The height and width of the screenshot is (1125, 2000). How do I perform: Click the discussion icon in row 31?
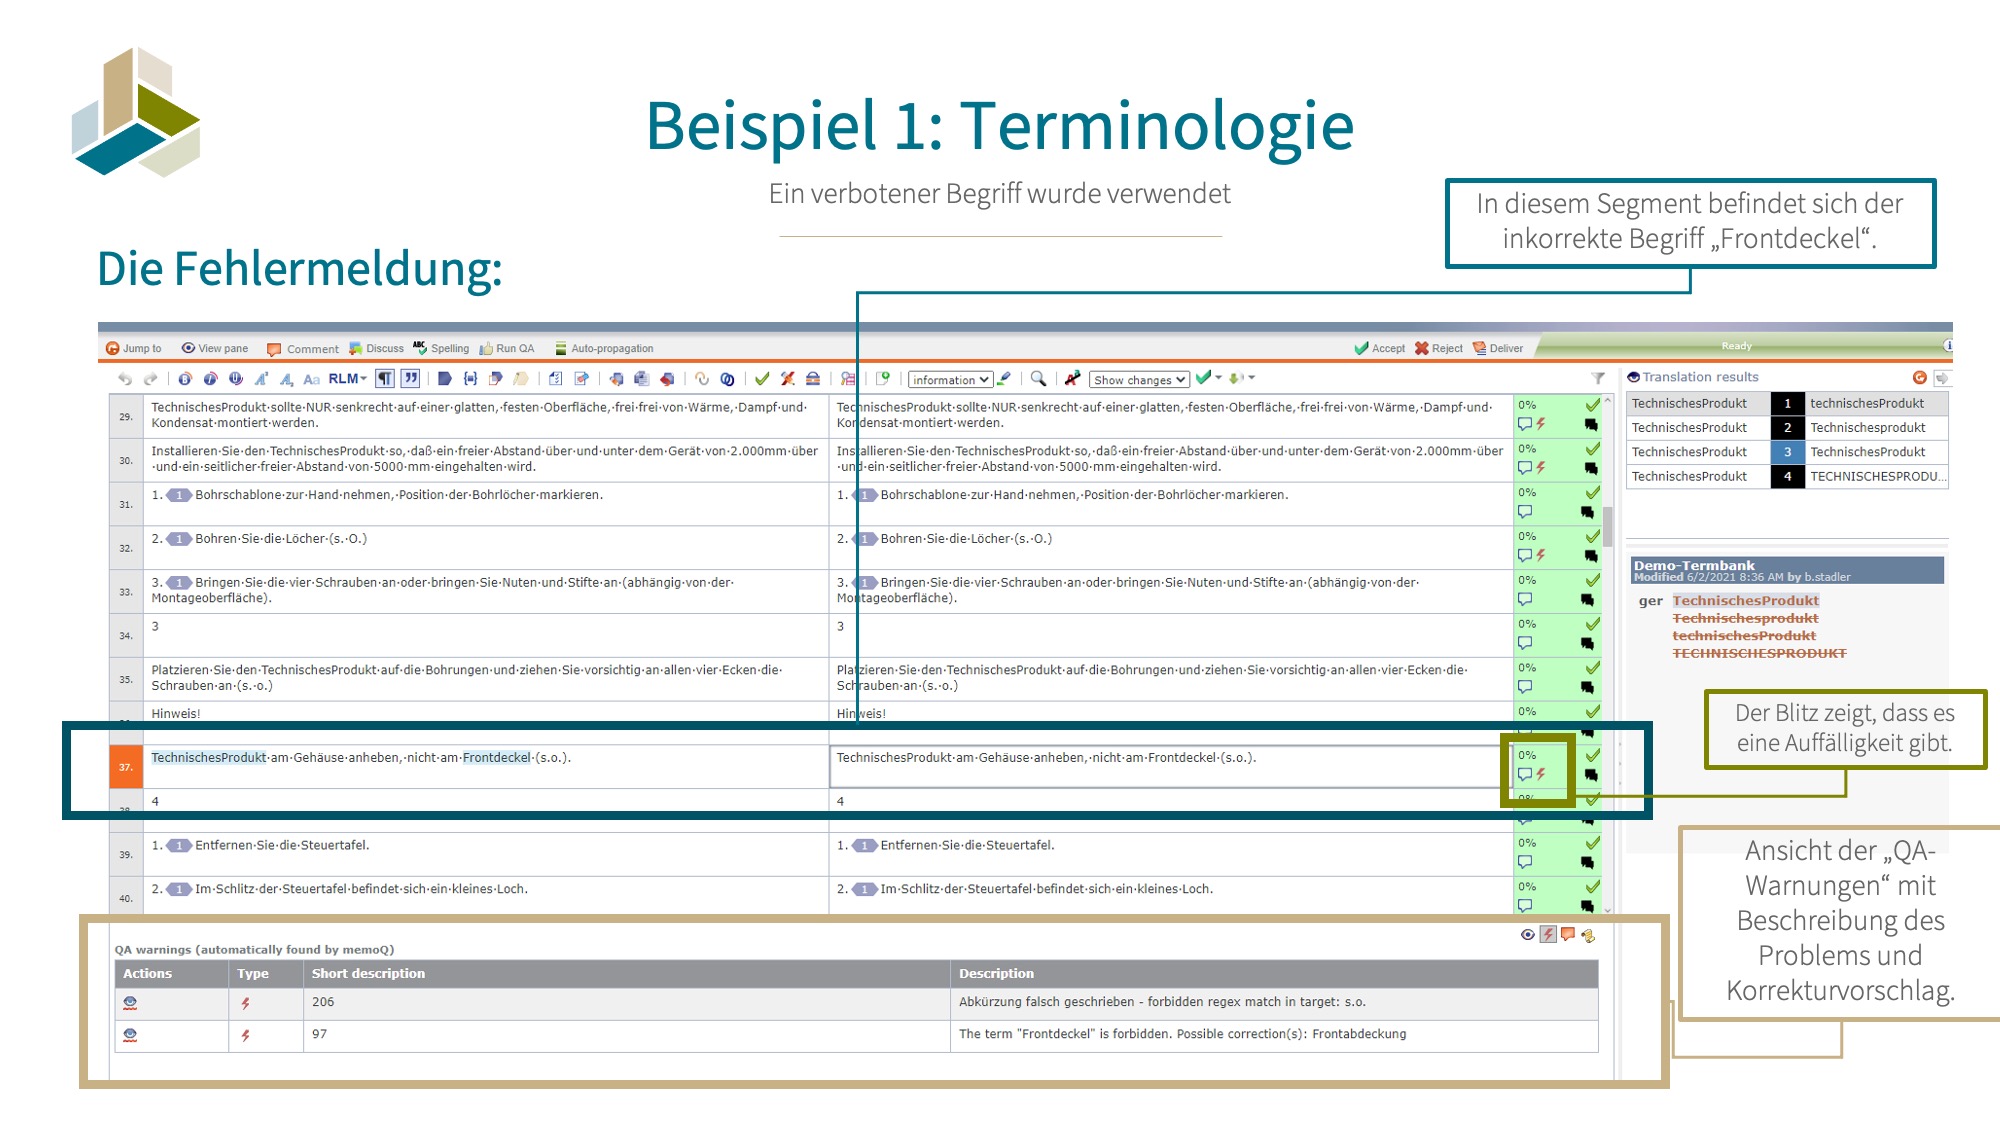click(x=1587, y=512)
